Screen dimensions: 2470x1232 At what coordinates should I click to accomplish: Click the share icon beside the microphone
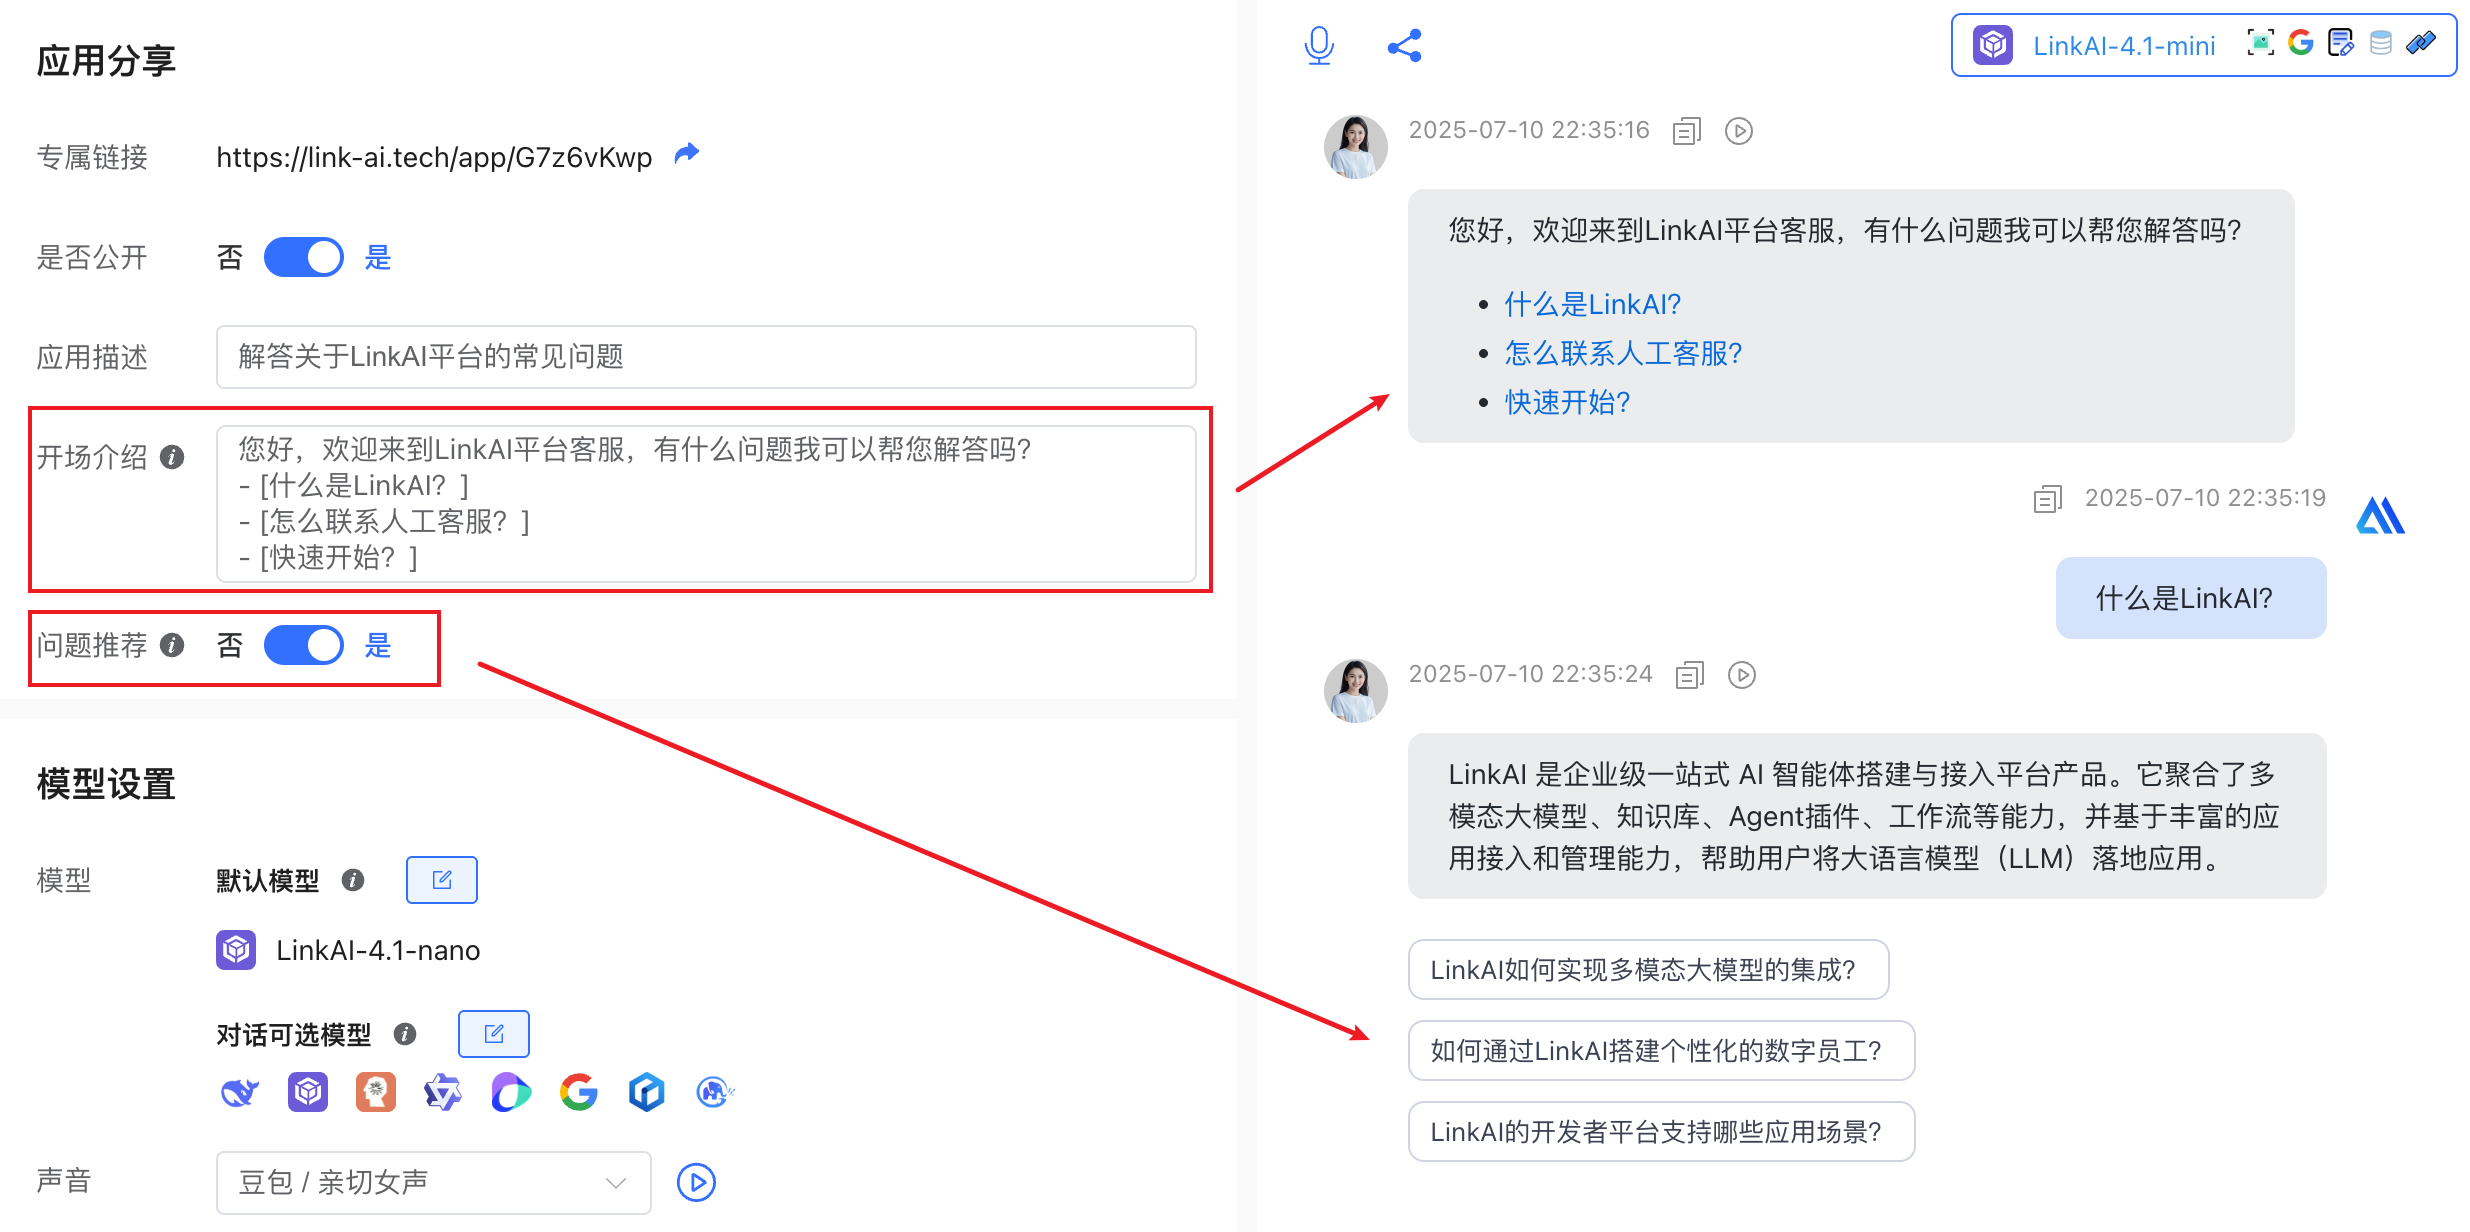1405,46
